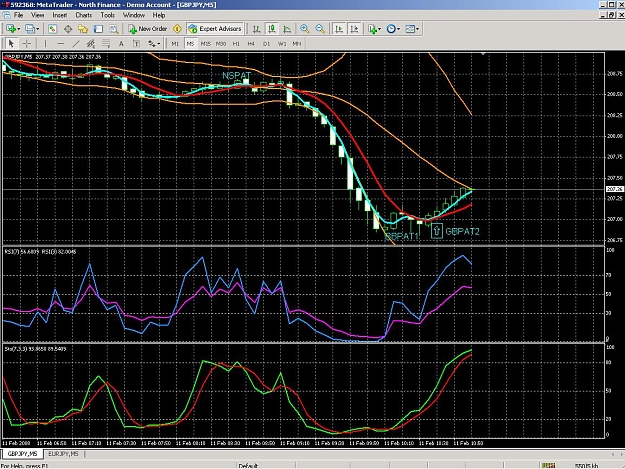Switch chart to W1 timeframe

click(x=282, y=43)
